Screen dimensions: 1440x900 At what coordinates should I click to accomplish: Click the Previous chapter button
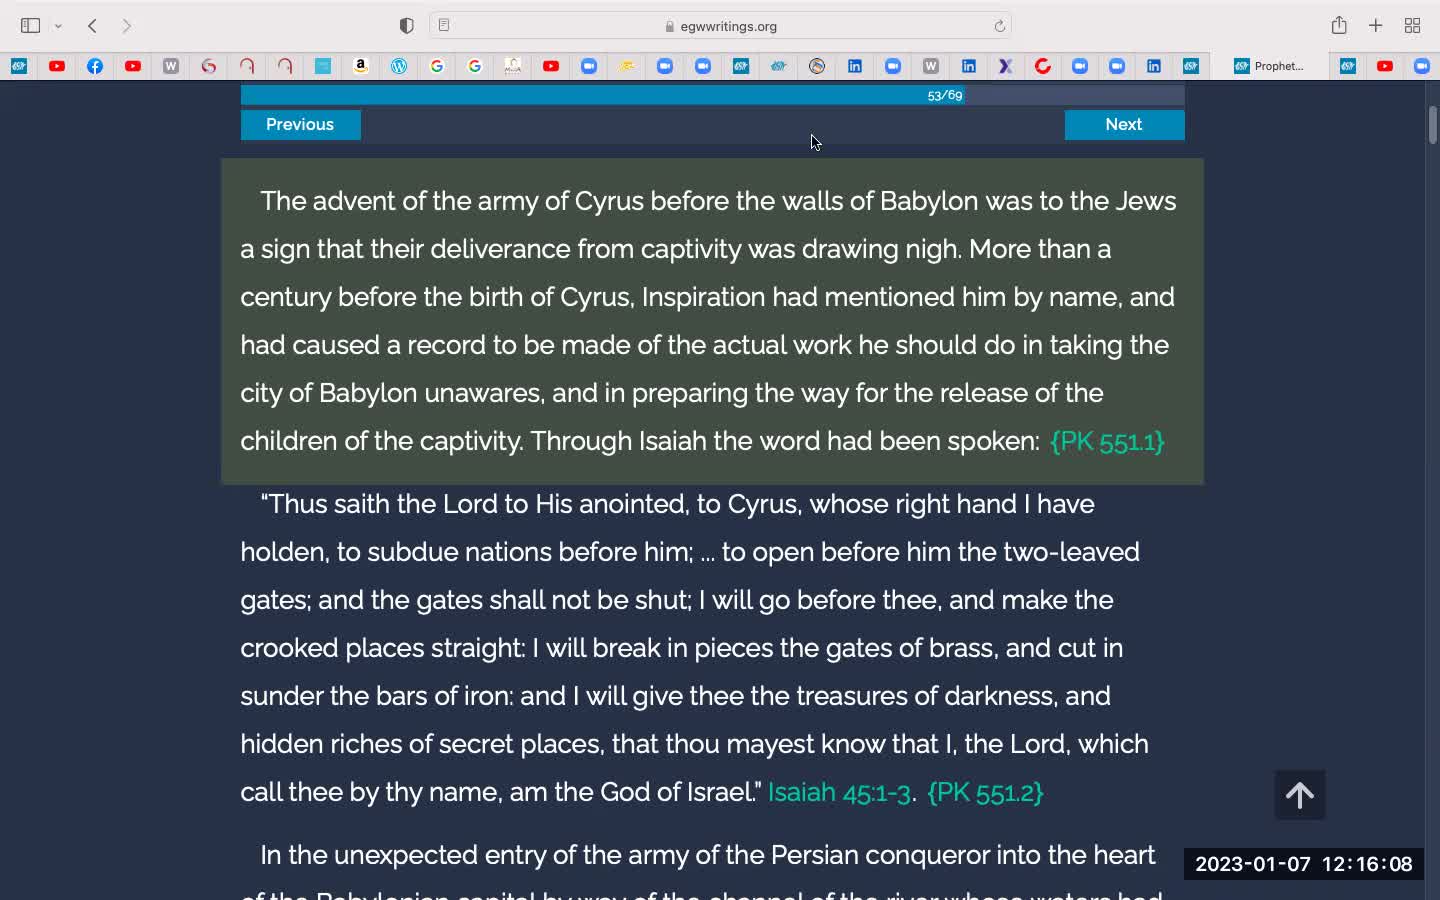click(300, 124)
